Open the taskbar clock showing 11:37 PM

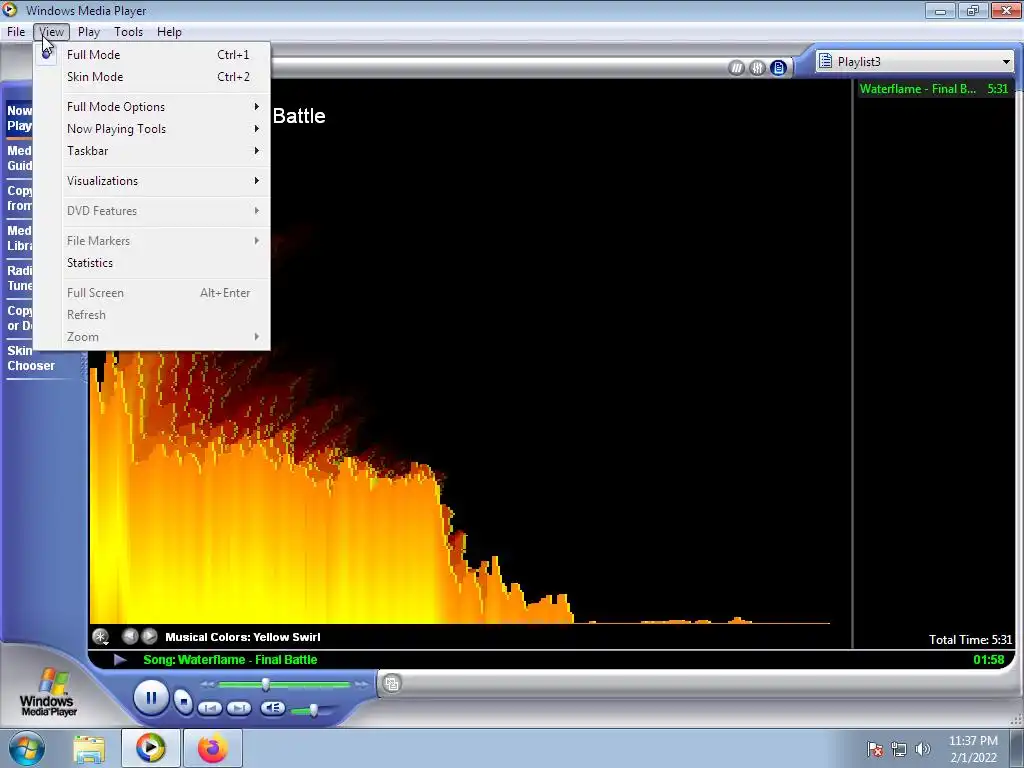973,749
